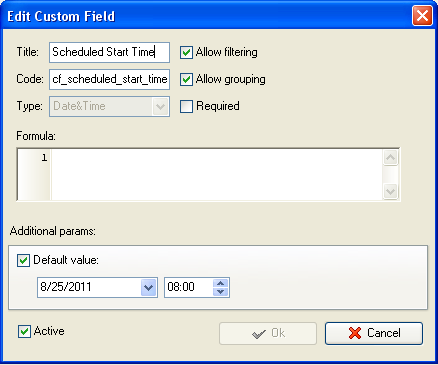Viewport: 438px width, 365px height.
Task: Enable the Required checkbox
Action: tap(186, 106)
